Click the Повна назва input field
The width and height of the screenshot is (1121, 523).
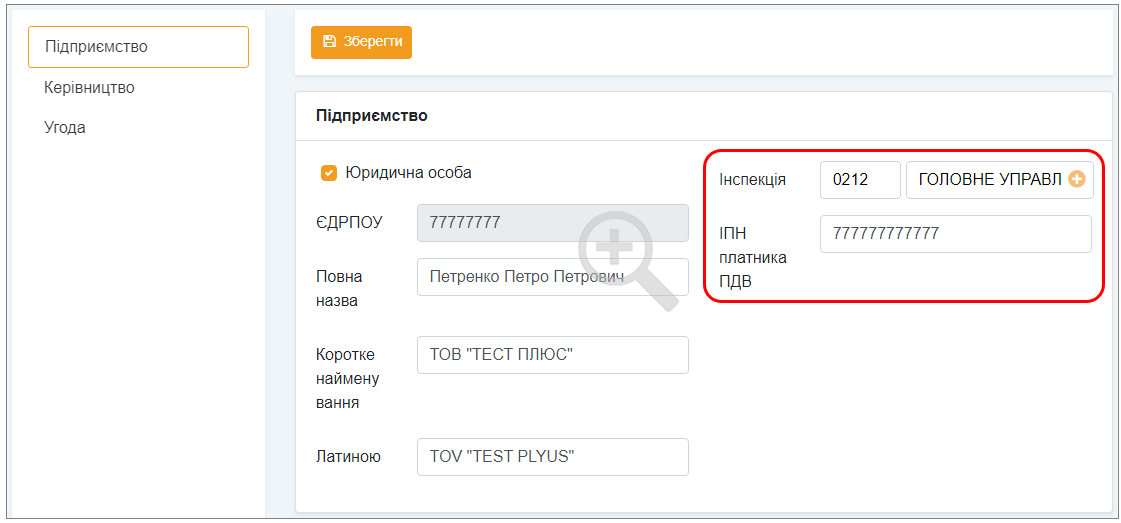coord(553,277)
